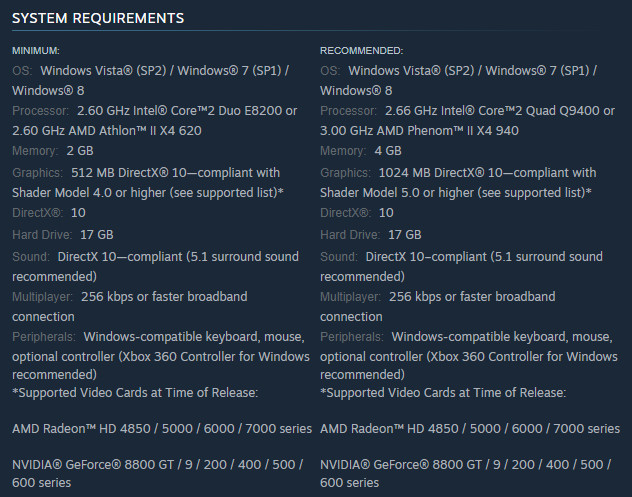This screenshot has width=632, height=497.
Task: Click the Peripherals label in the Minimum column
Action: (44, 337)
